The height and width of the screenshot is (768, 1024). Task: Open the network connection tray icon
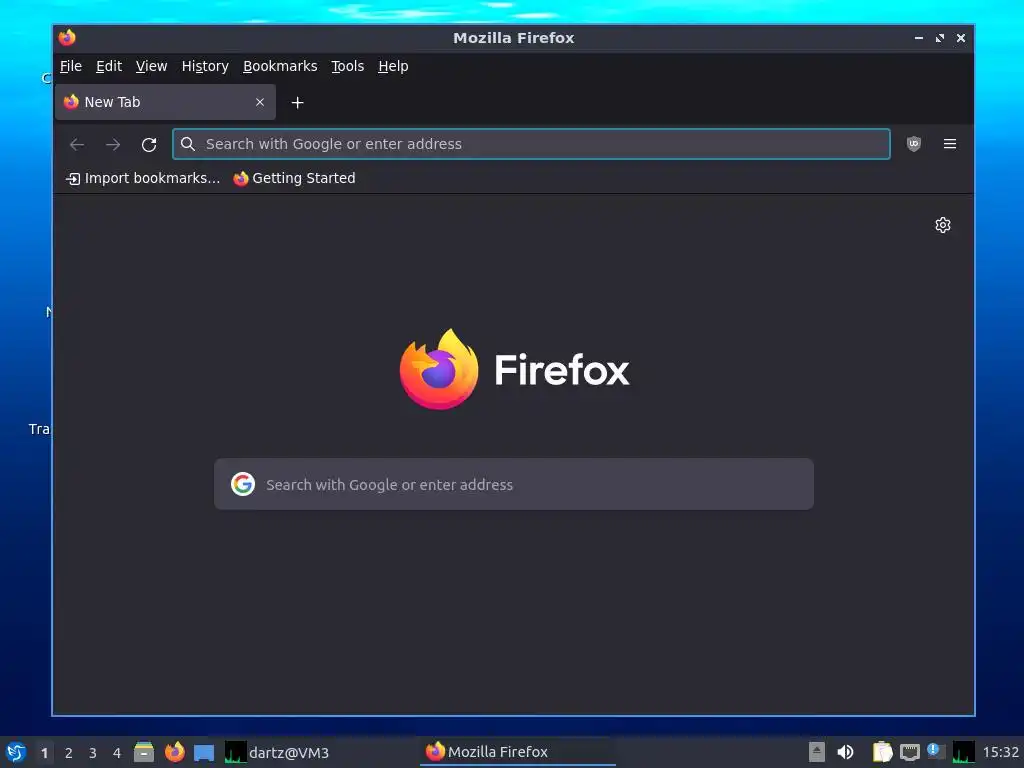tap(909, 752)
